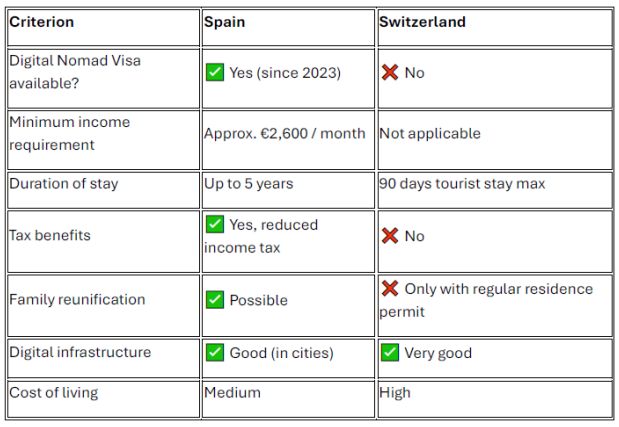Select the "Switzerland" column header

click(x=422, y=22)
